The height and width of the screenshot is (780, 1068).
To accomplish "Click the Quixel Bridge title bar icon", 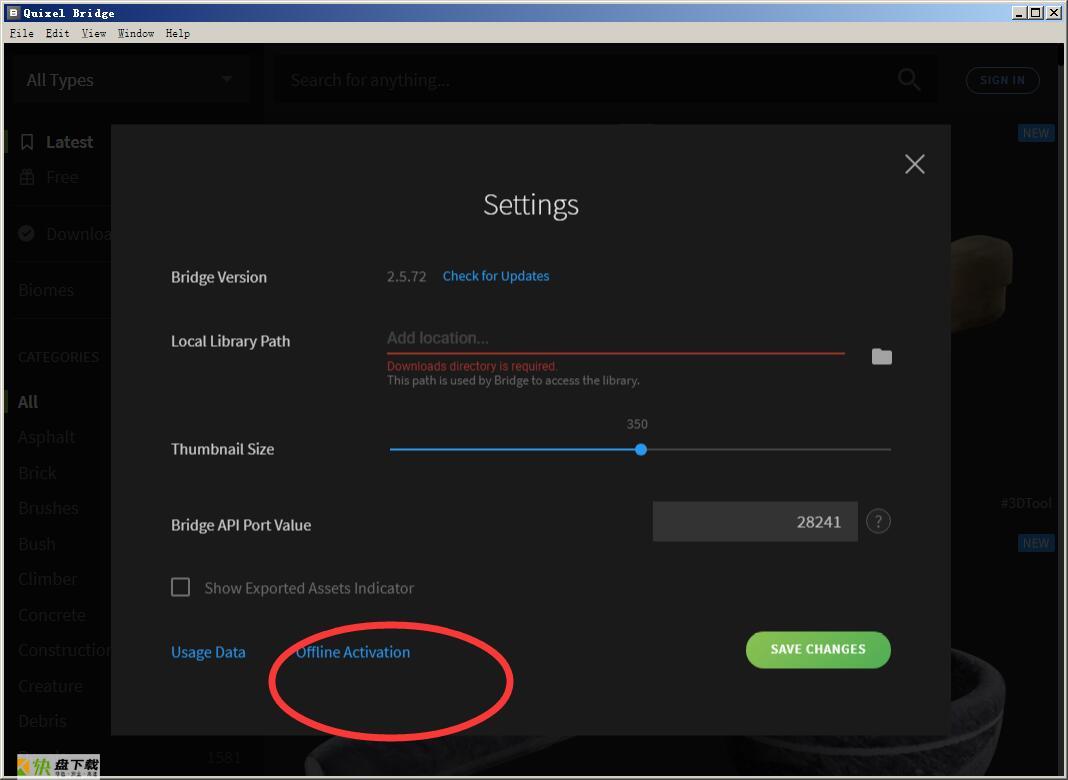I will 13,12.
